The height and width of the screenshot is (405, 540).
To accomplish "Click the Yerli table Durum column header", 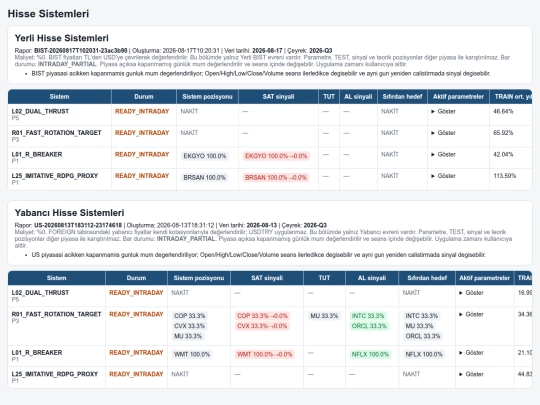I will click(144, 97).
